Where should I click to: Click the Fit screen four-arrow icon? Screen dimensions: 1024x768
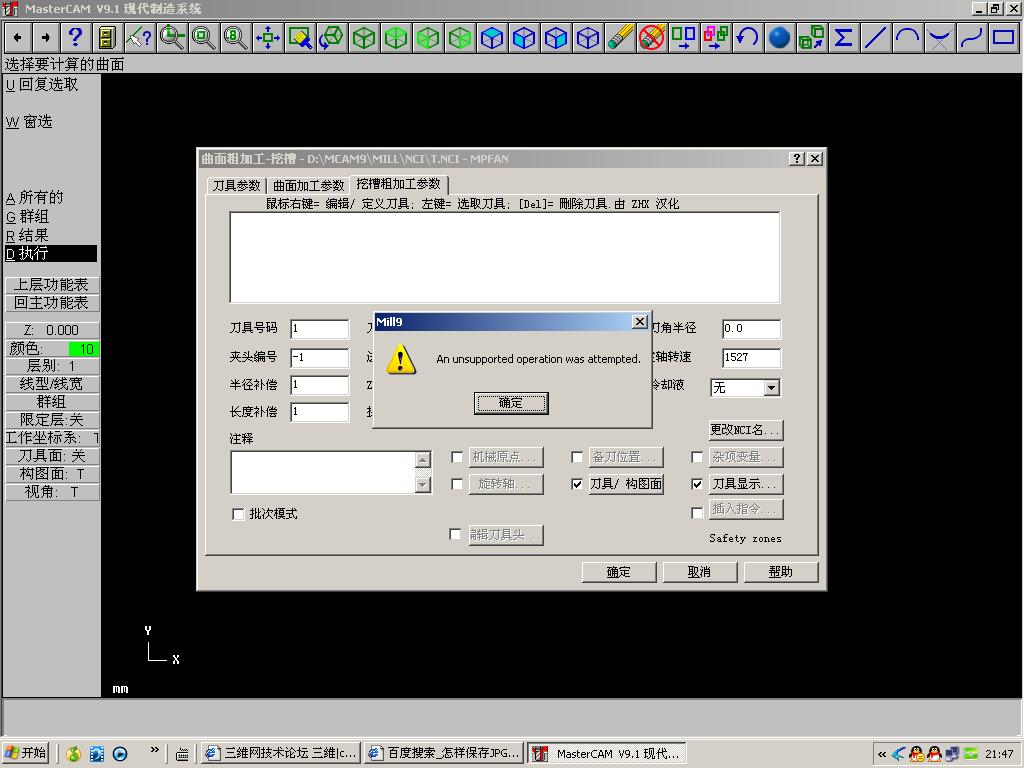coord(268,38)
